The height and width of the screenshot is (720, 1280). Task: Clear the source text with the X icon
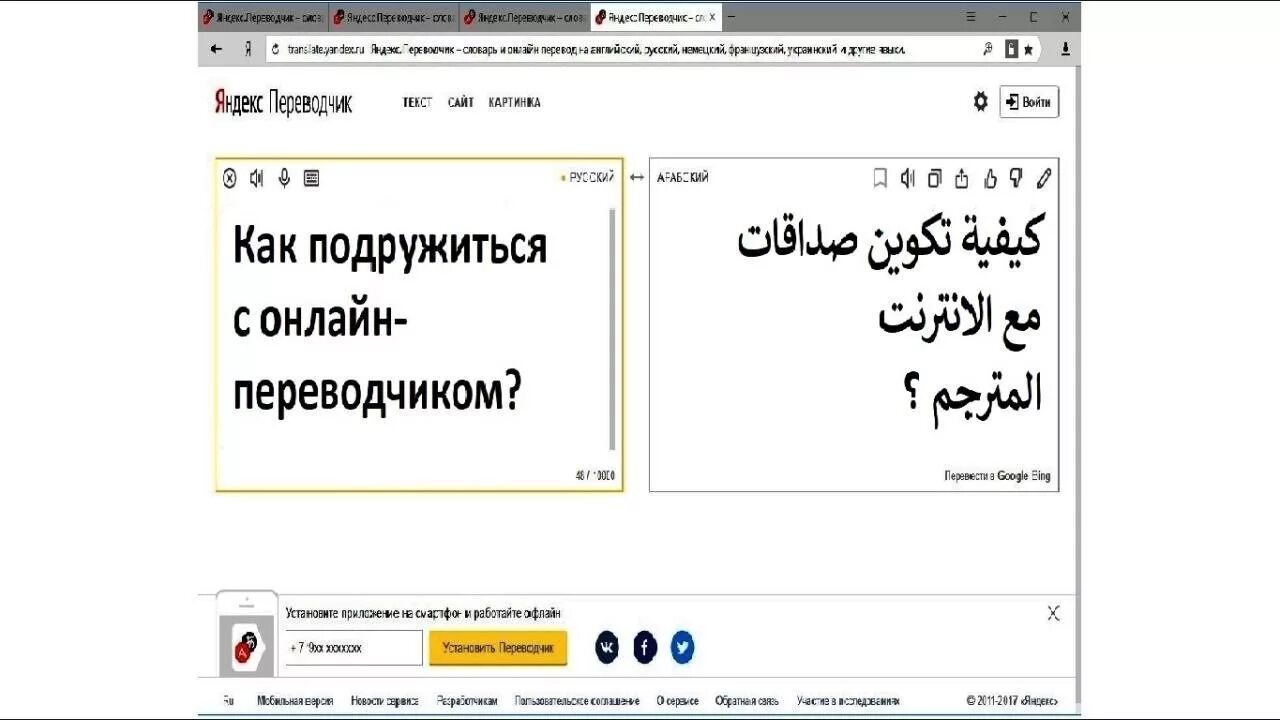click(230, 178)
